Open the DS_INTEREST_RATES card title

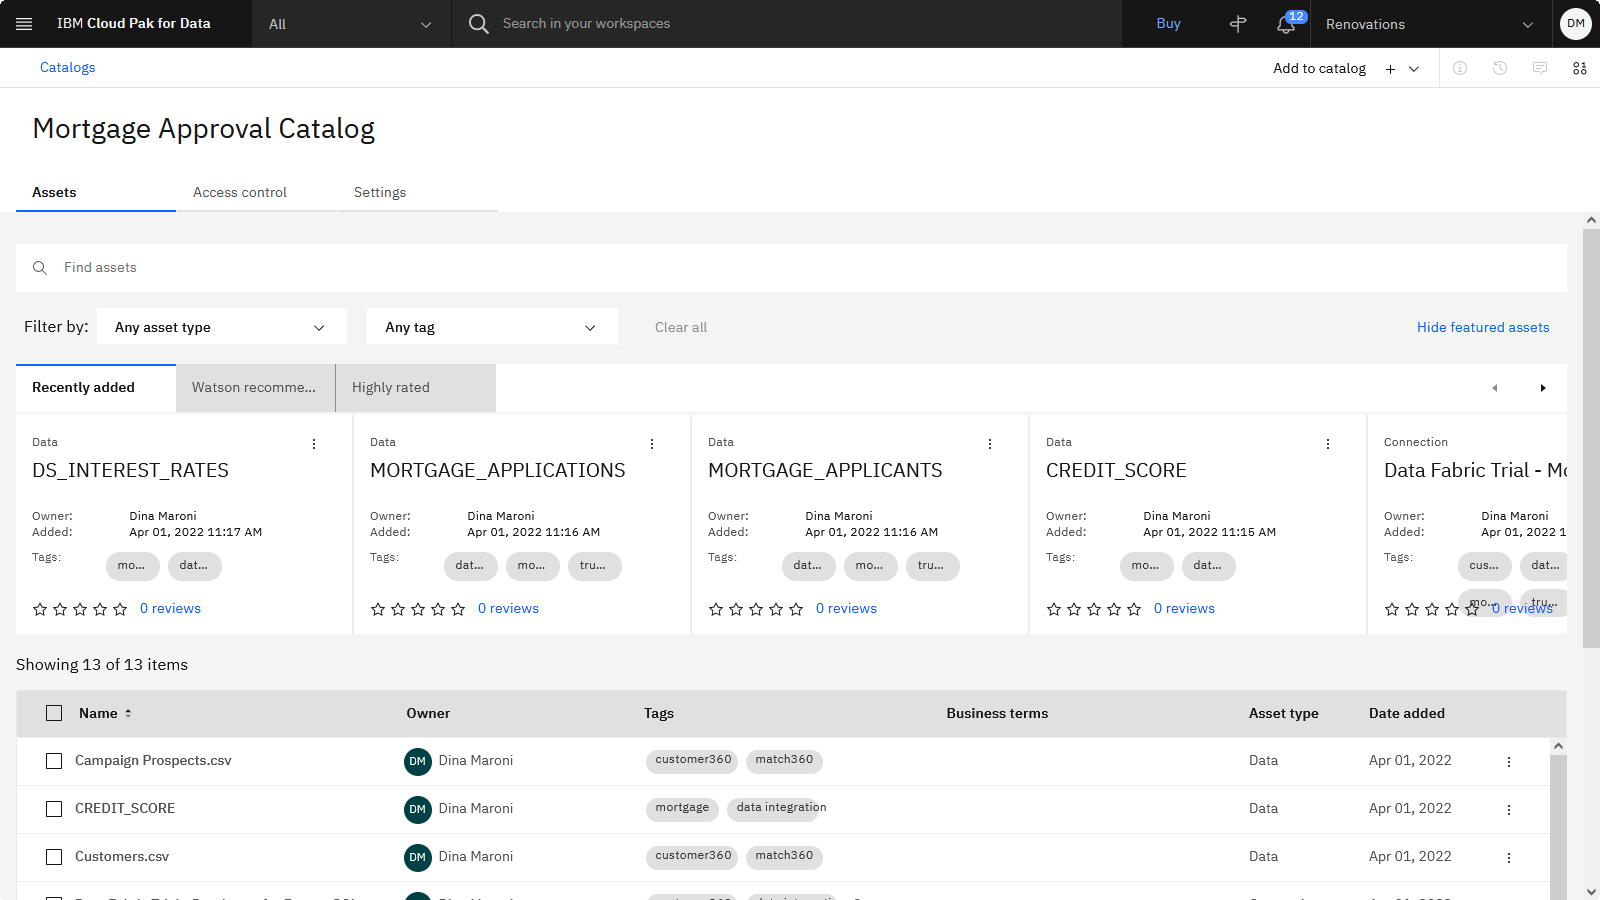tap(130, 470)
